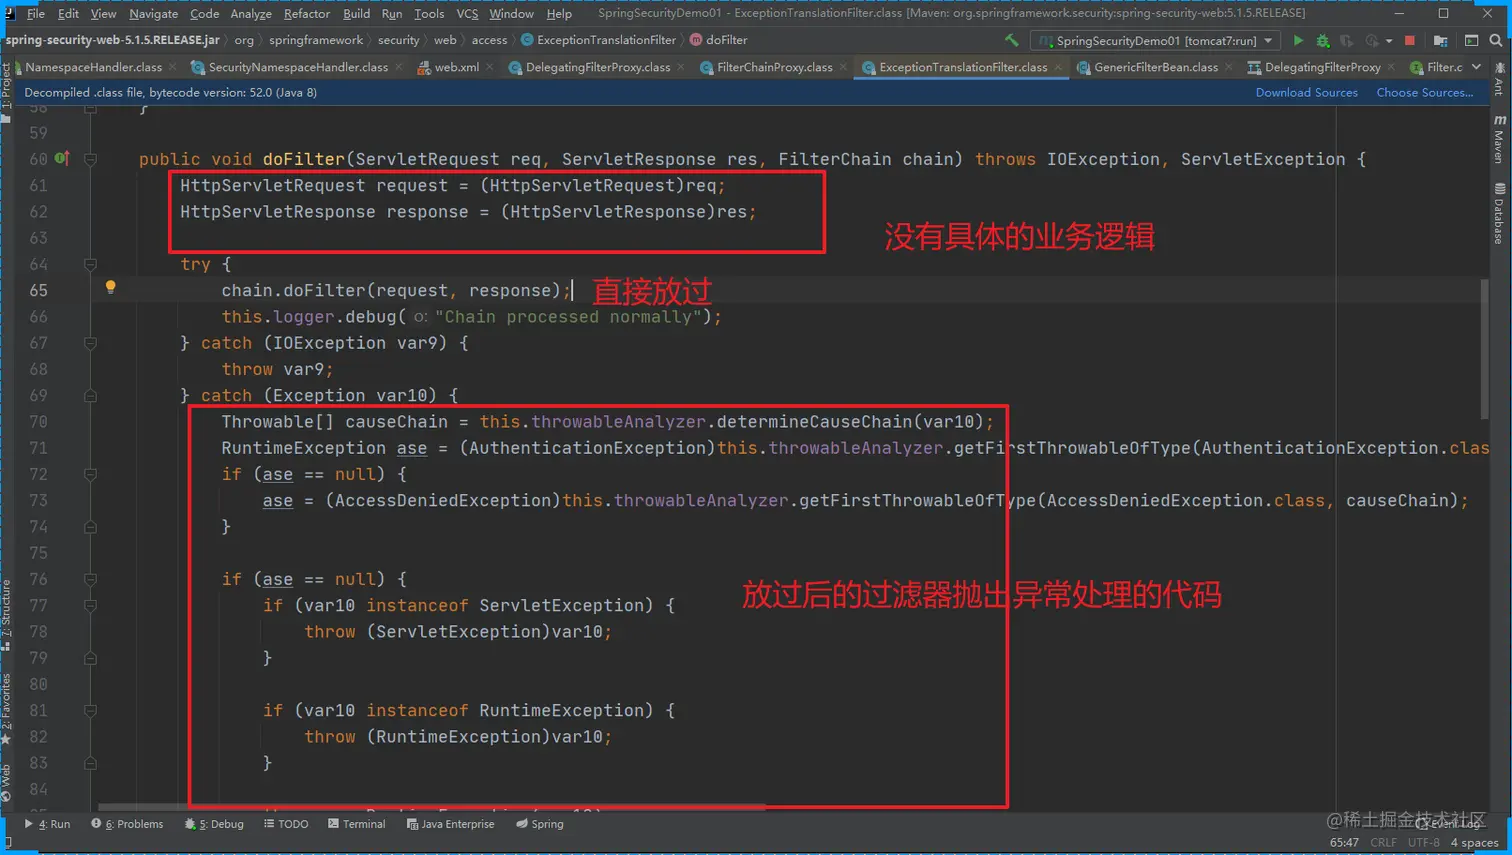Open Web tool window on left sidebar
The height and width of the screenshot is (855, 1512).
(x=6, y=783)
